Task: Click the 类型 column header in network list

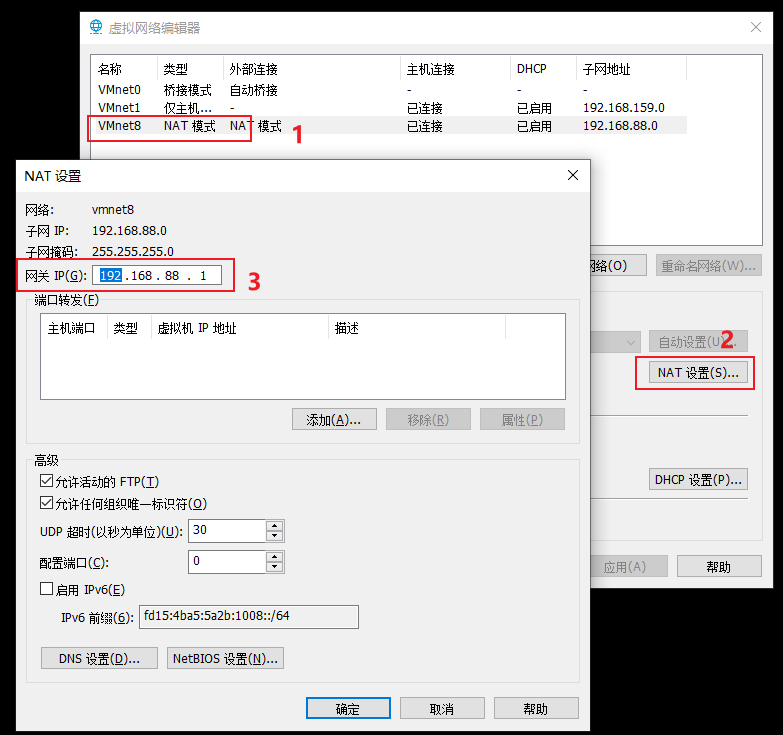Action: [x=190, y=68]
